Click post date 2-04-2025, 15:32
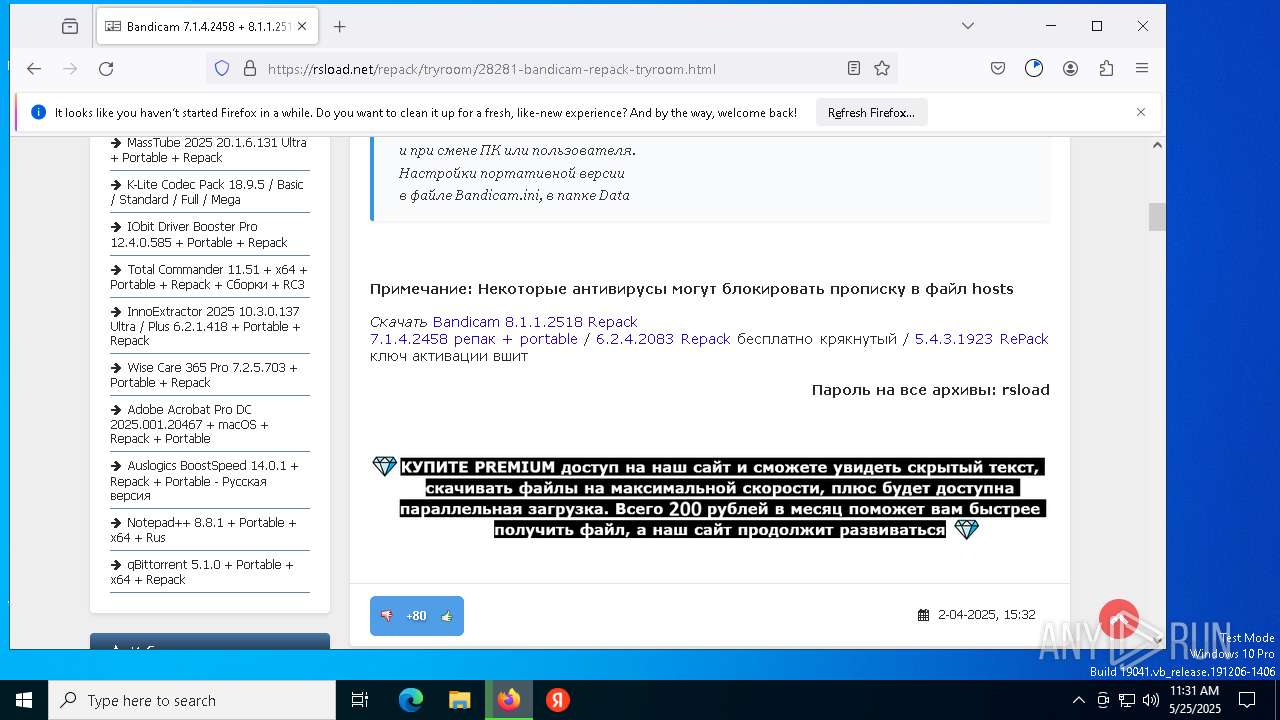Screen dimensions: 1280x720 (x=986, y=615)
